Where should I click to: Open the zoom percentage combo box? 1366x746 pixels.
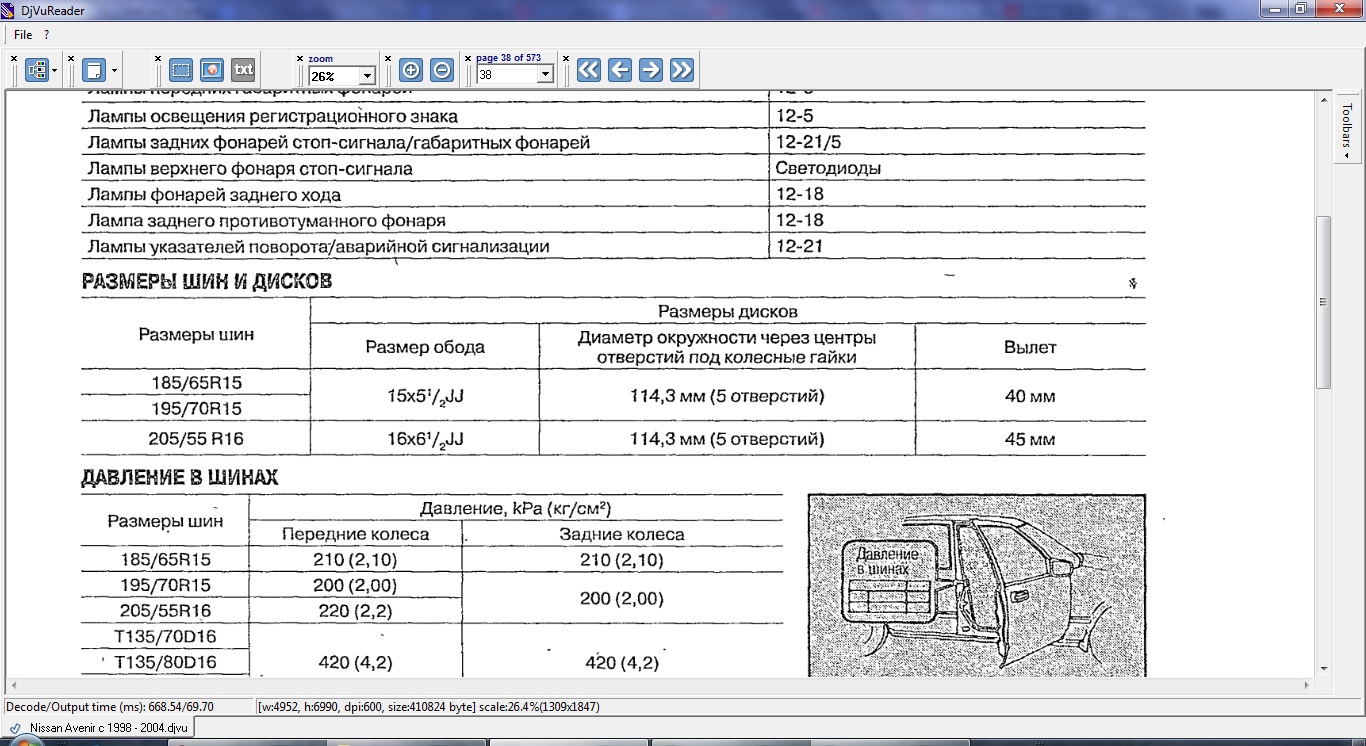click(366, 76)
